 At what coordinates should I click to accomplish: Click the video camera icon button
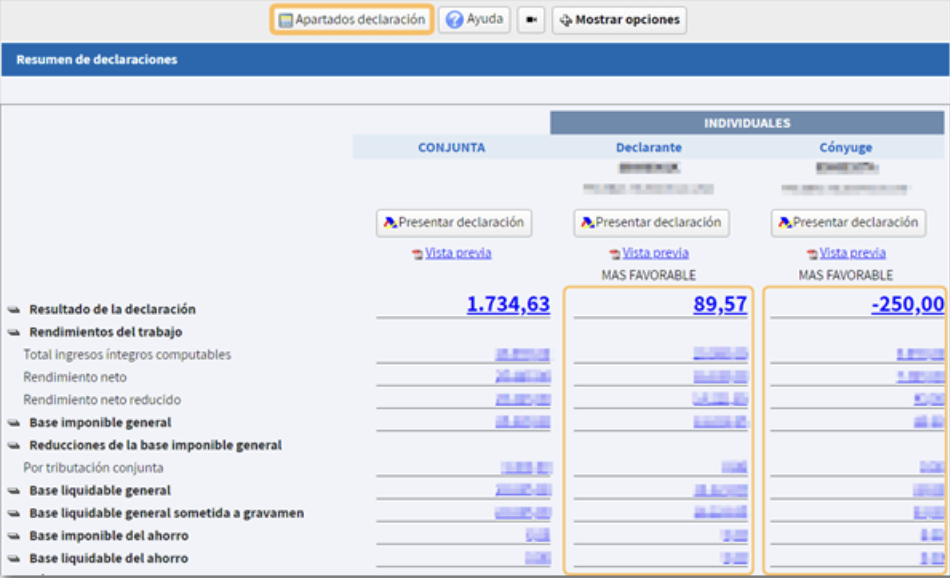(531, 20)
